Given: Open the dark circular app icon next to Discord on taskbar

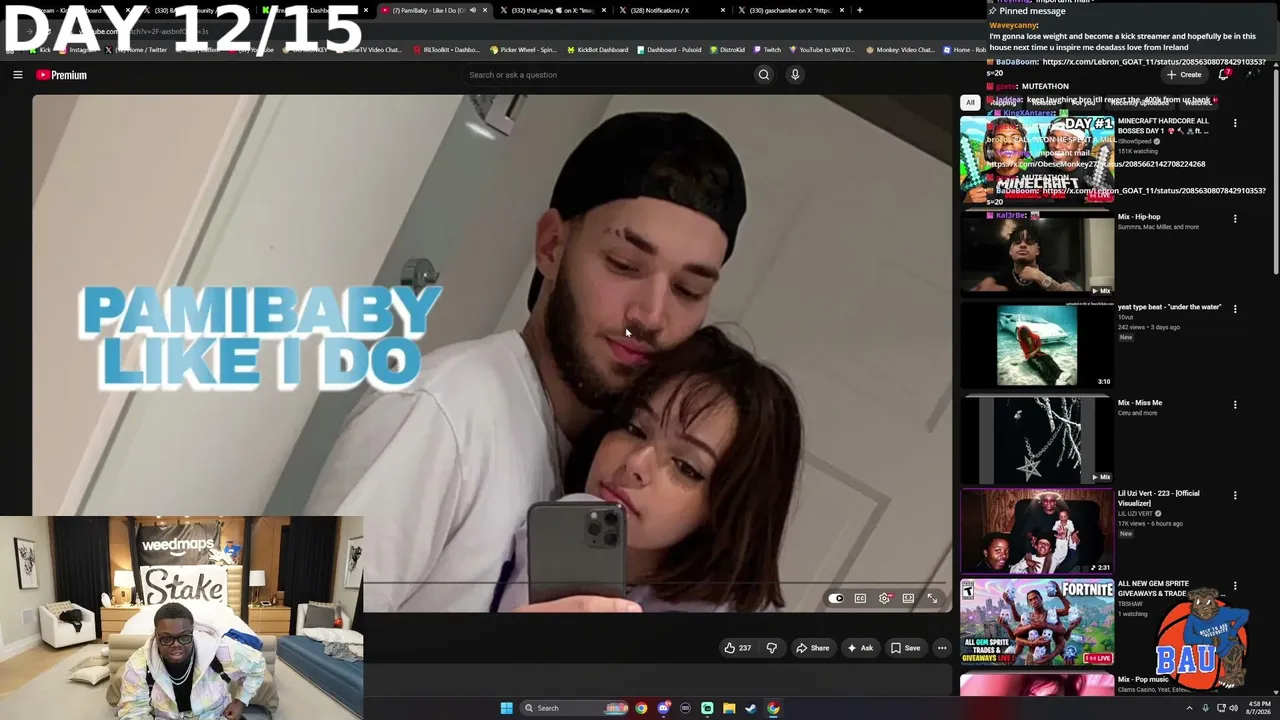Looking at the screenshot, I should click(685, 708).
